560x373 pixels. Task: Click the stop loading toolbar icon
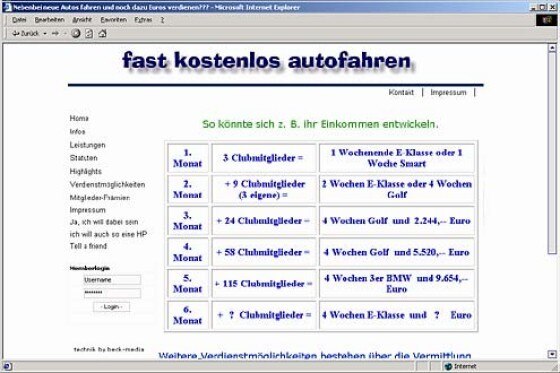pyautogui.click(x=75, y=34)
